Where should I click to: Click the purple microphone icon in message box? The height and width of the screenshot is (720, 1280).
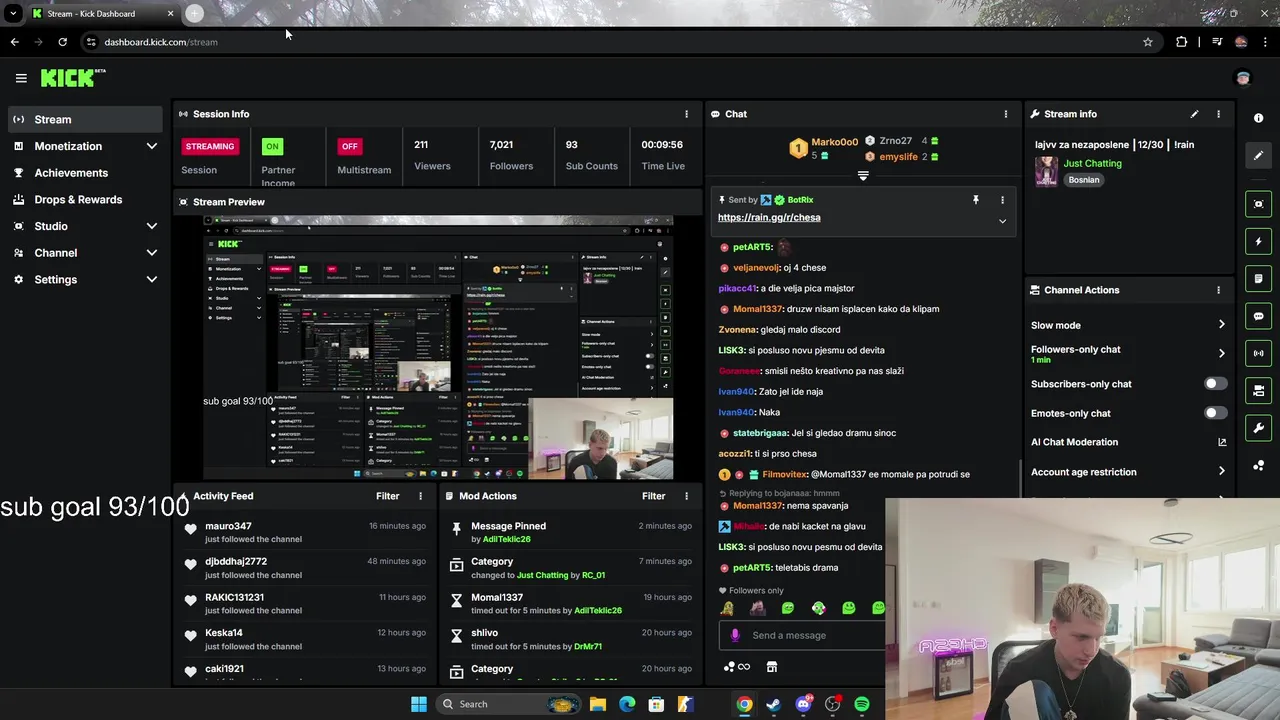coord(735,635)
